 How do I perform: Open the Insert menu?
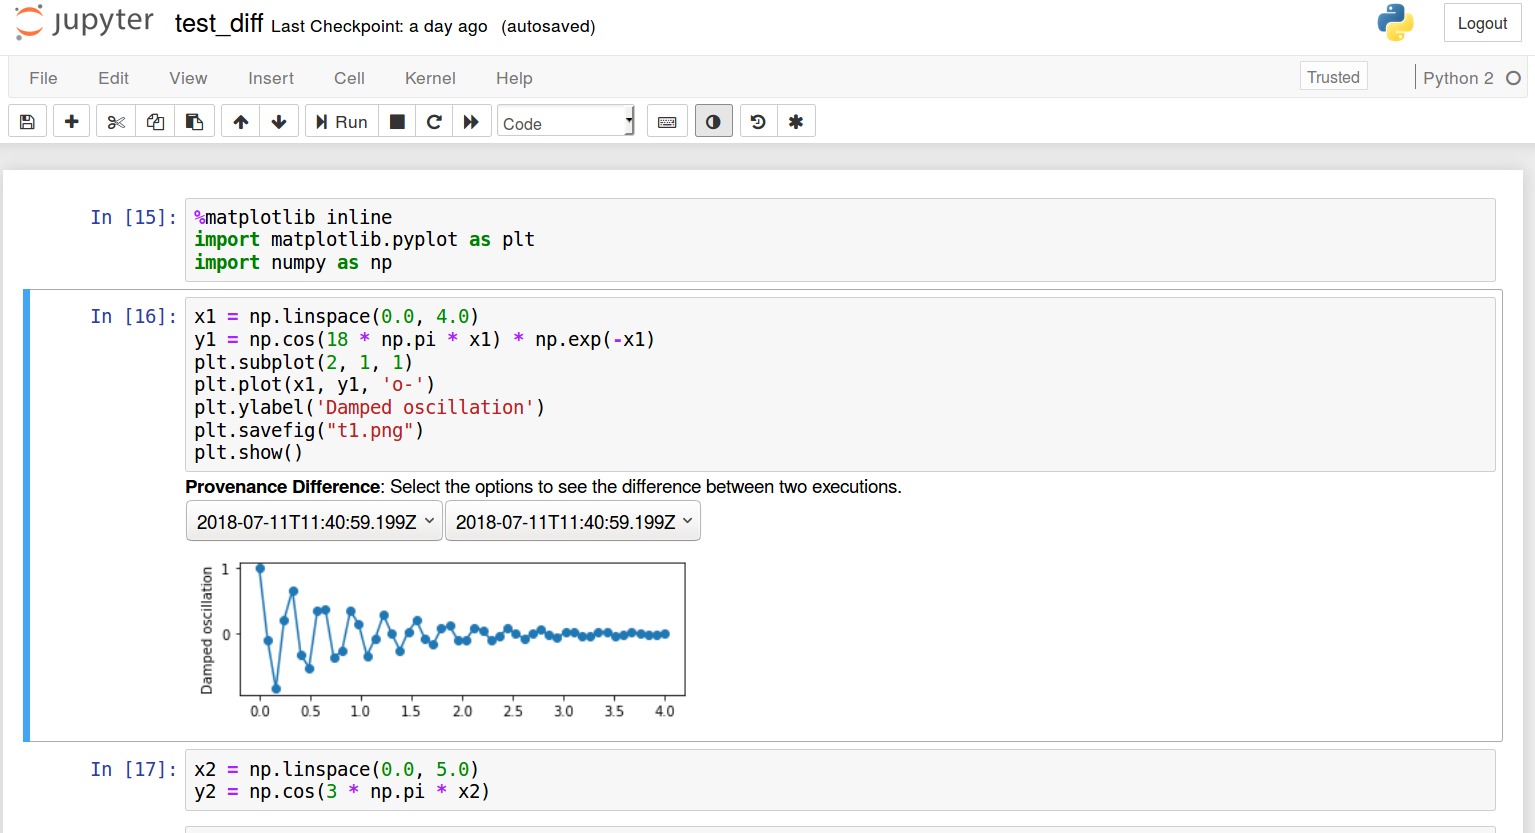tap(271, 78)
